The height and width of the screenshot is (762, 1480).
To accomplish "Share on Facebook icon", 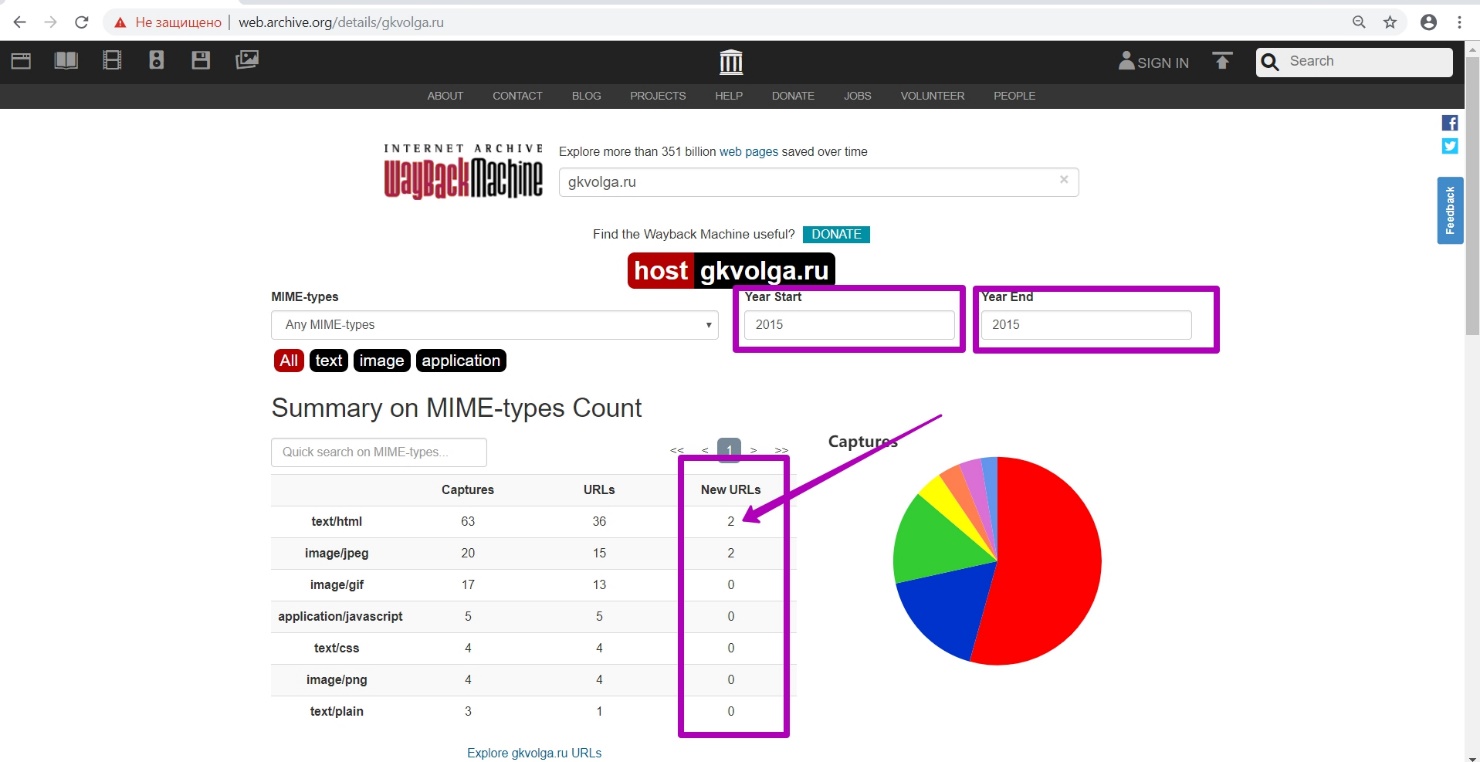I will pos(1449,123).
